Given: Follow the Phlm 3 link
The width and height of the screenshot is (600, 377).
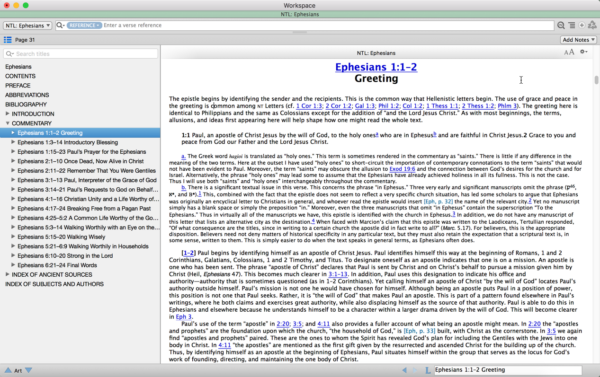Looking at the screenshot, I should pos(507,106).
